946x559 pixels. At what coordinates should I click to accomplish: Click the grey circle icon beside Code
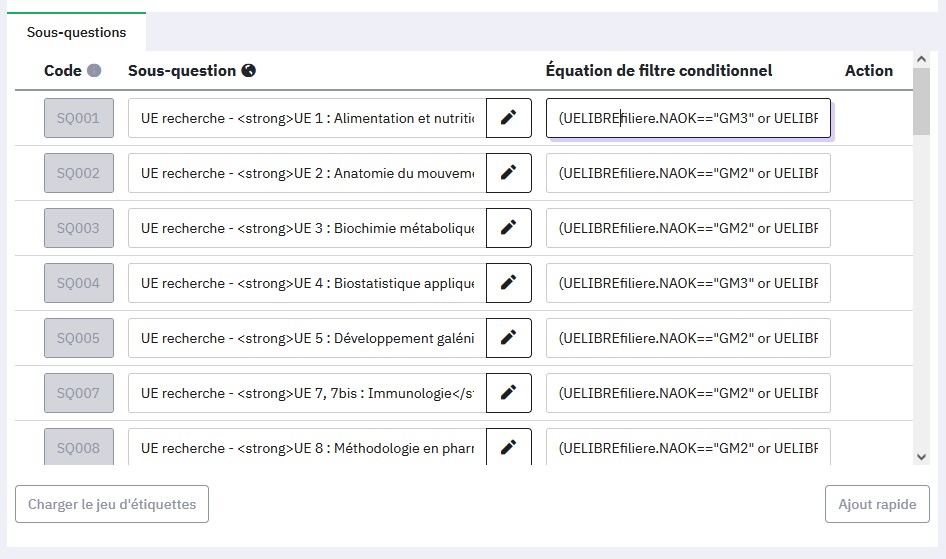tap(94, 71)
